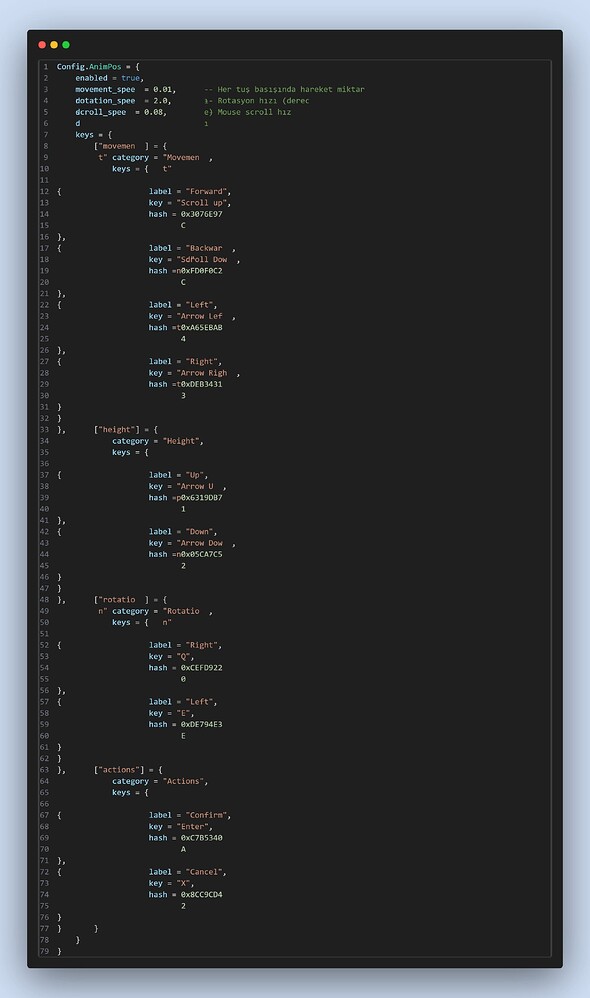Viewport: 590px width, 998px height.
Task: Click hash value 0xA65EBAB
Action: point(202,327)
